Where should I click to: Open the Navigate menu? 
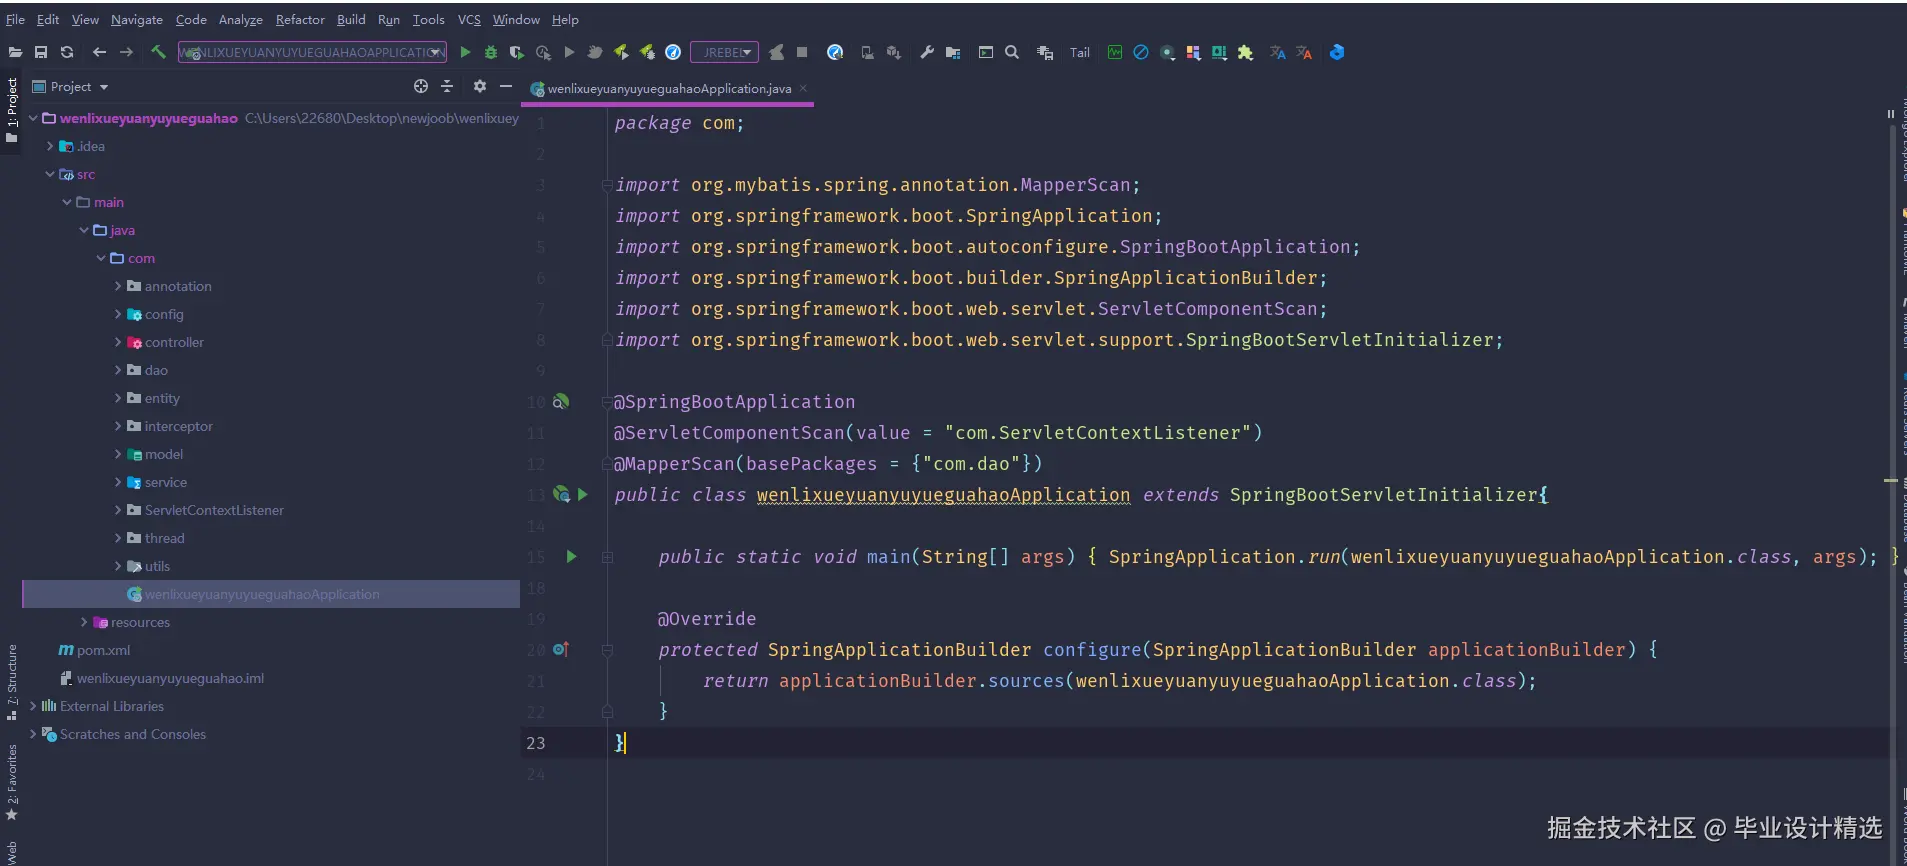(137, 19)
